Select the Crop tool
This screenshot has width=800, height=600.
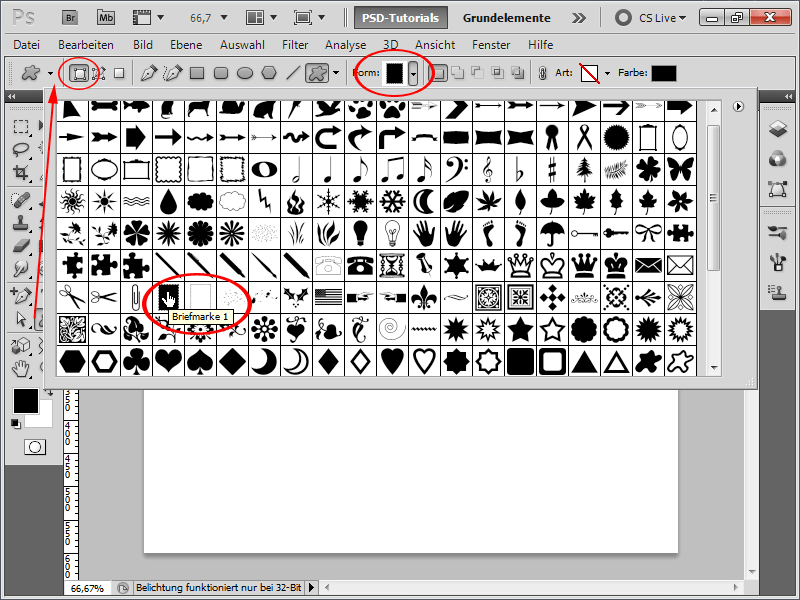click(x=21, y=173)
